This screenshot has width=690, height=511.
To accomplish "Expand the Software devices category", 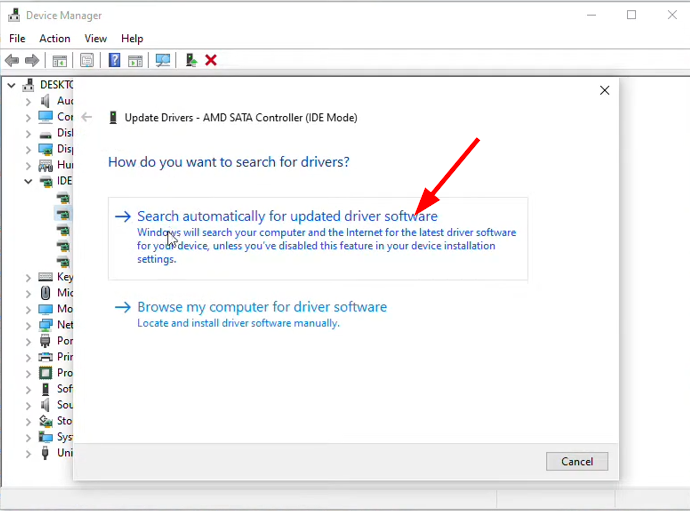I will [28, 389].
